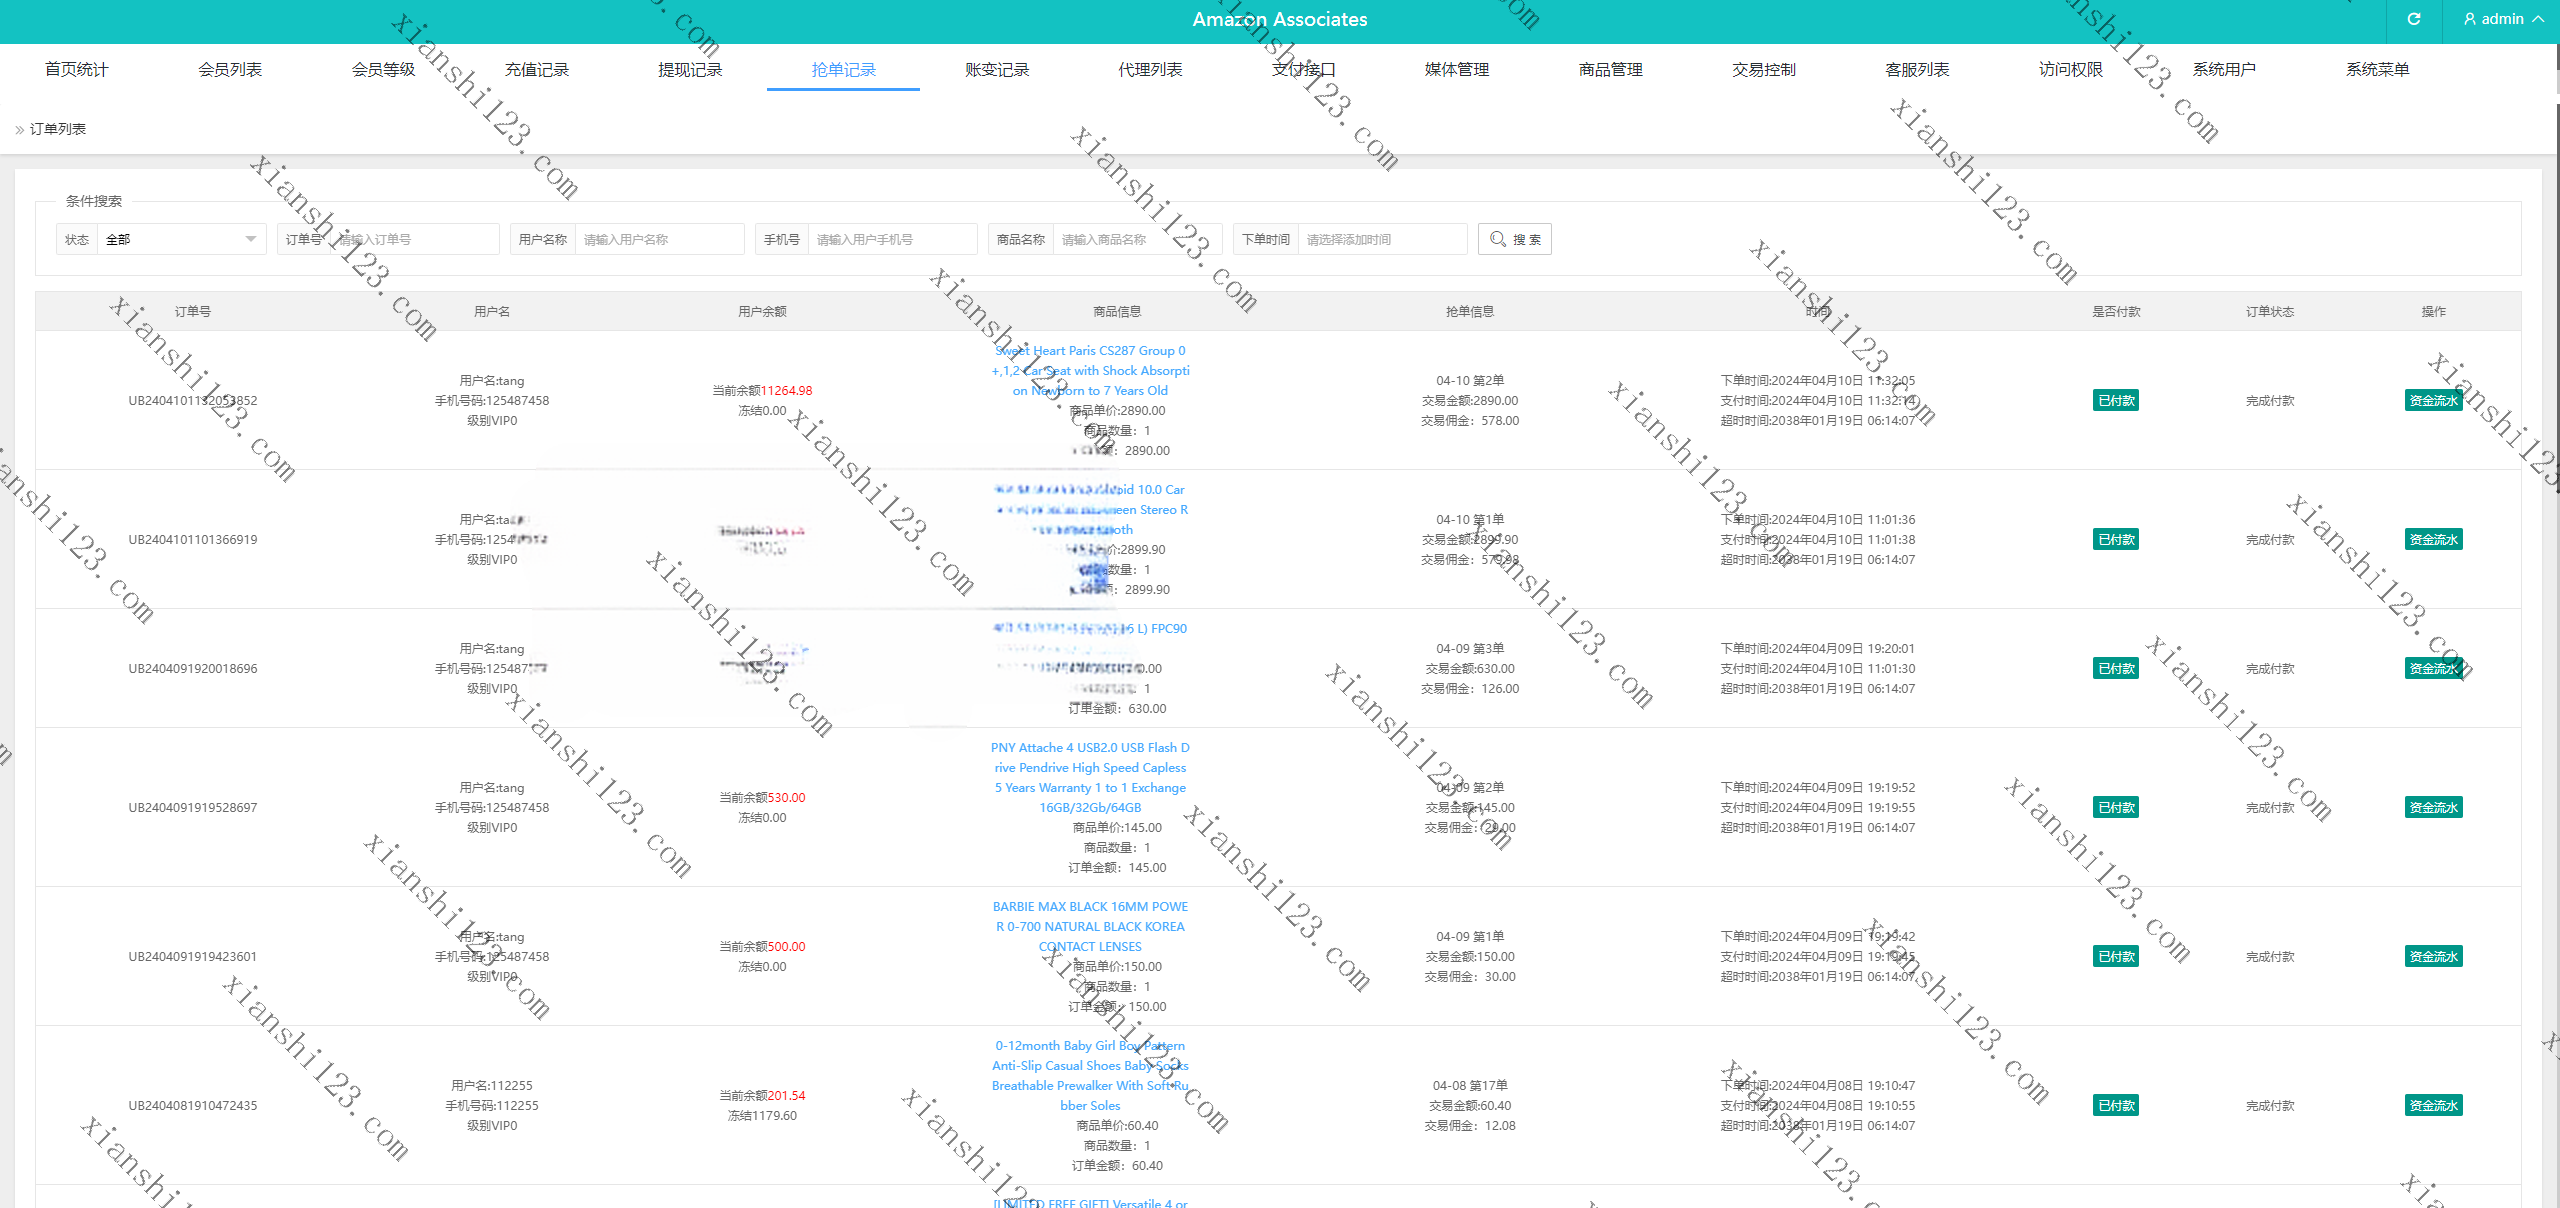Click user name 112255 cell

(492, 1085)
